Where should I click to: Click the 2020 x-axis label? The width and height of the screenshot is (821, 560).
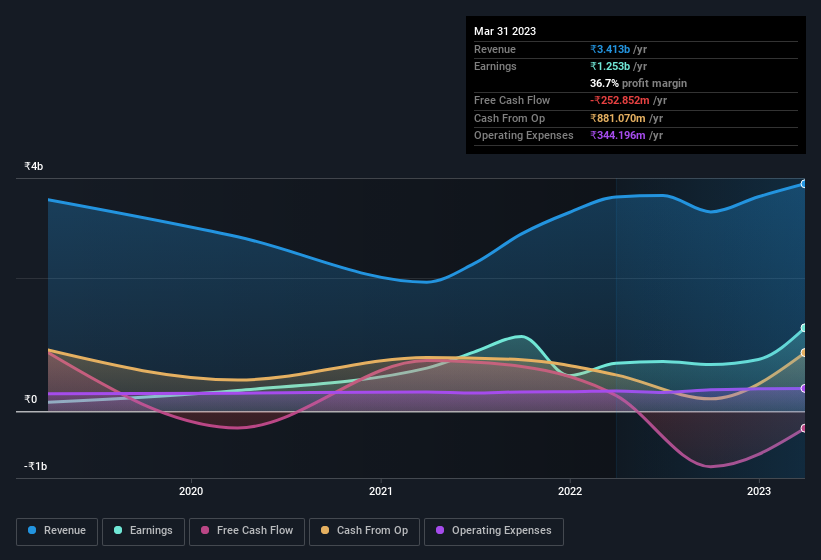191,491
